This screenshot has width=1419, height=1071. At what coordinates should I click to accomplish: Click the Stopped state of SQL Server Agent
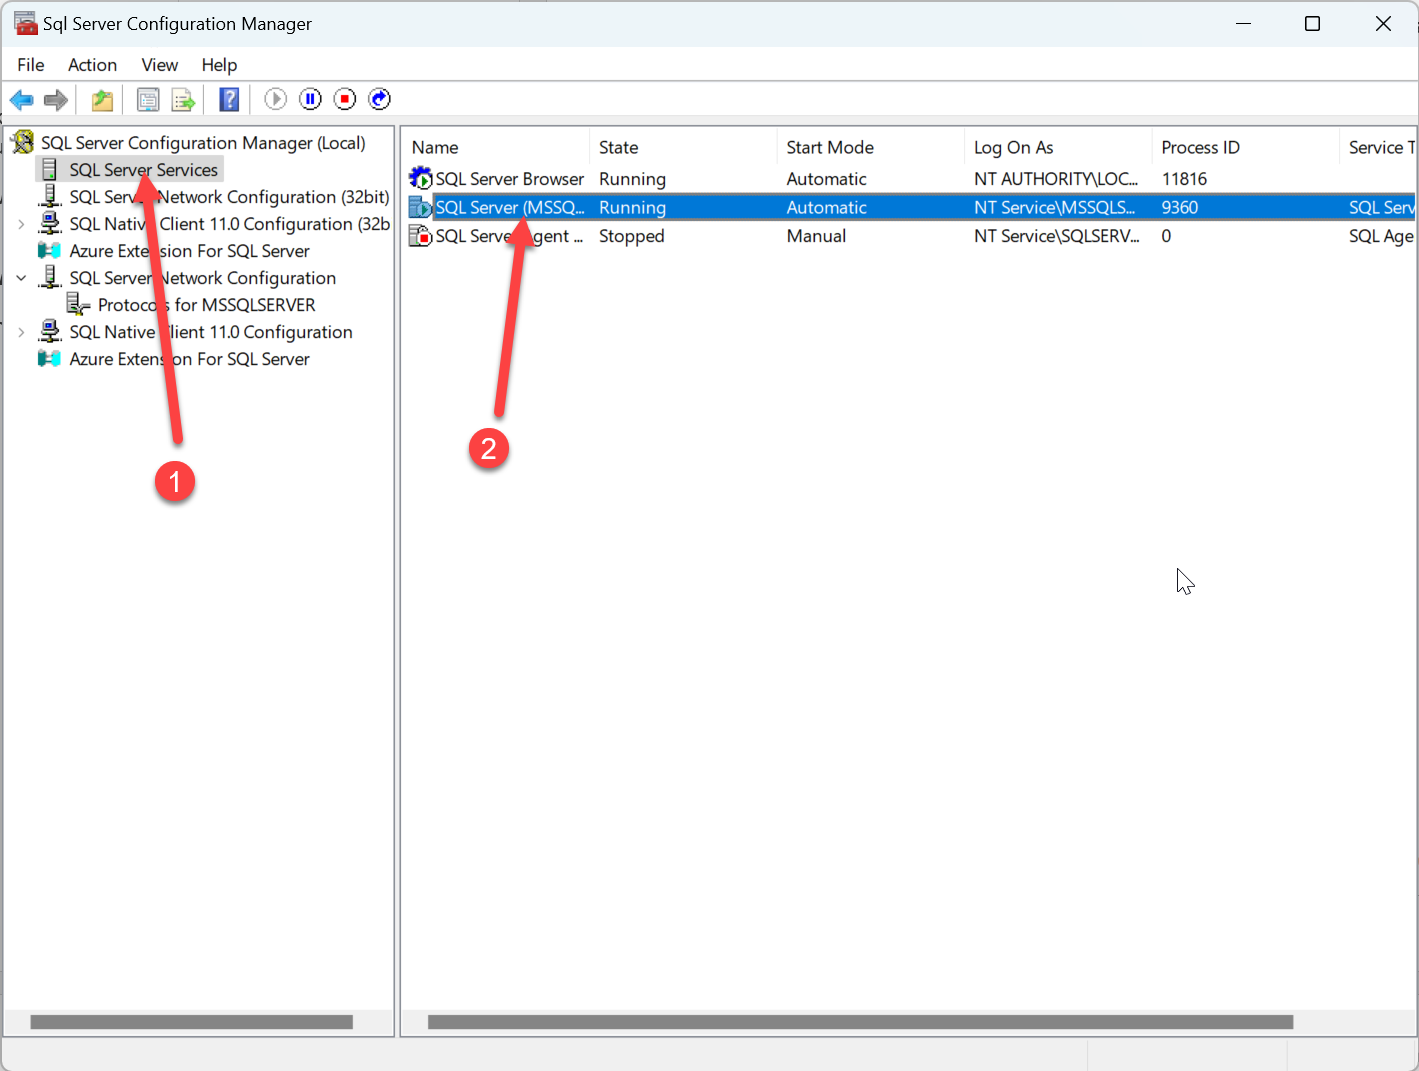point(631,236)
